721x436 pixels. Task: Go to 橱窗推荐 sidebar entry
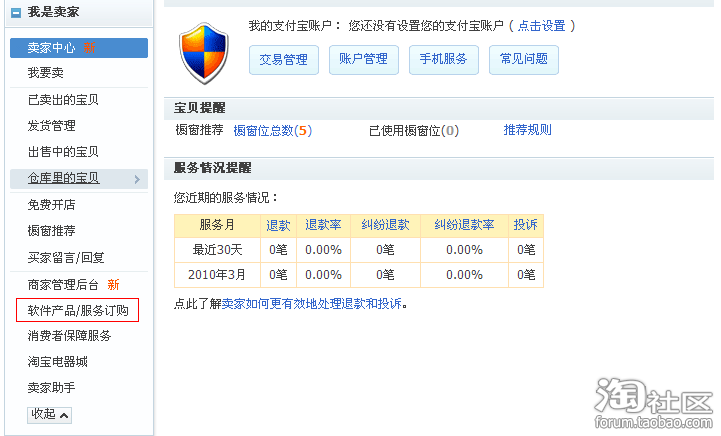point(52,231)
